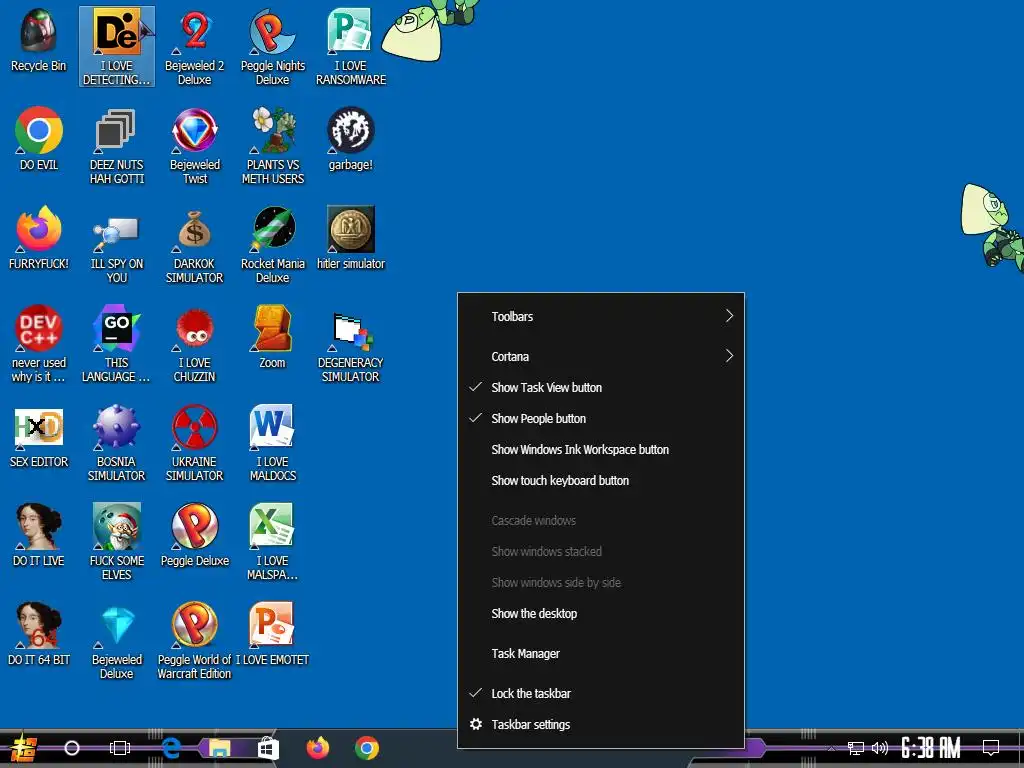
Task: Select the HxD hex editor desktop shortcut
Action: coord(39,436)
